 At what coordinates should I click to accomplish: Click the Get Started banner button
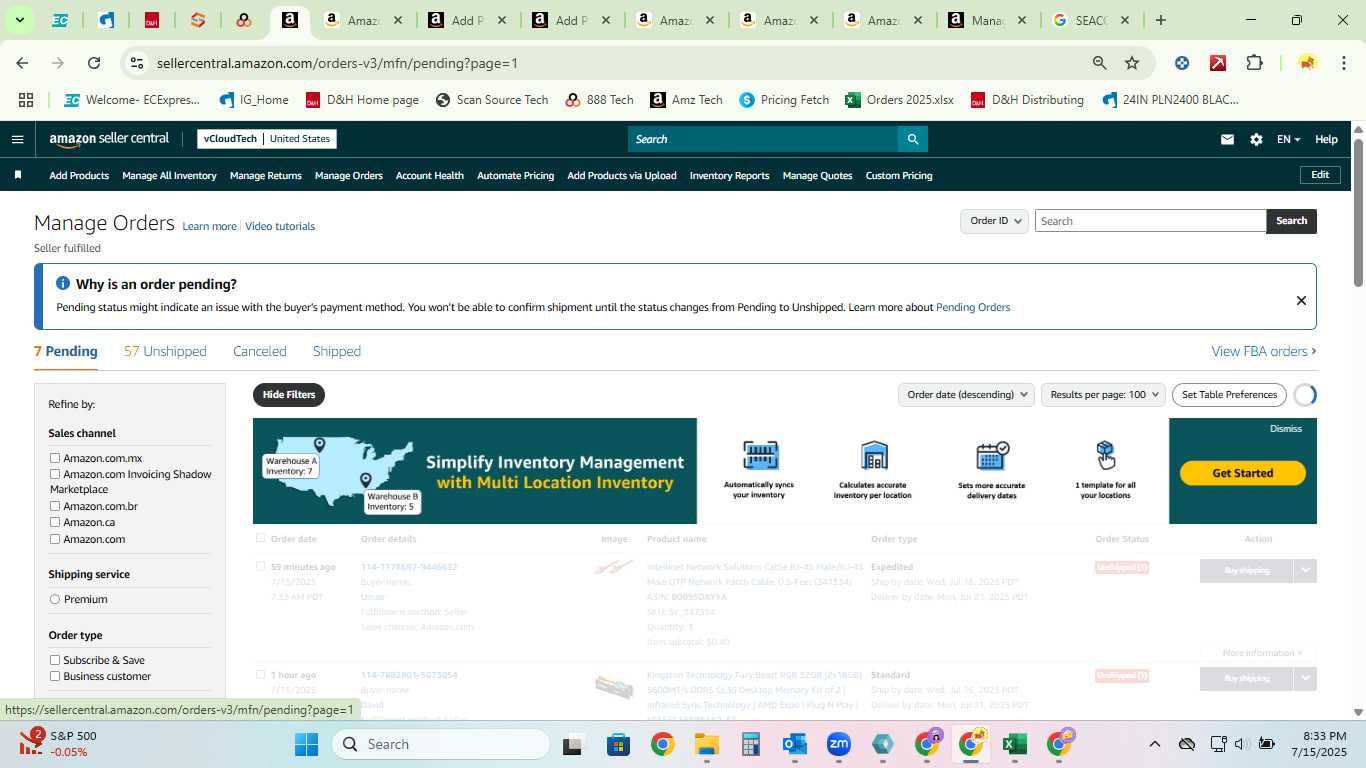point(1243,473)
